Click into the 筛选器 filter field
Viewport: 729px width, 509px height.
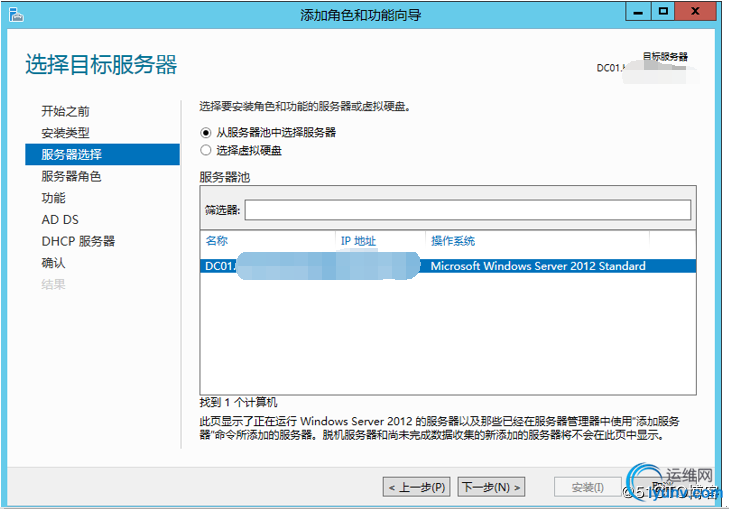click(468, 210)
